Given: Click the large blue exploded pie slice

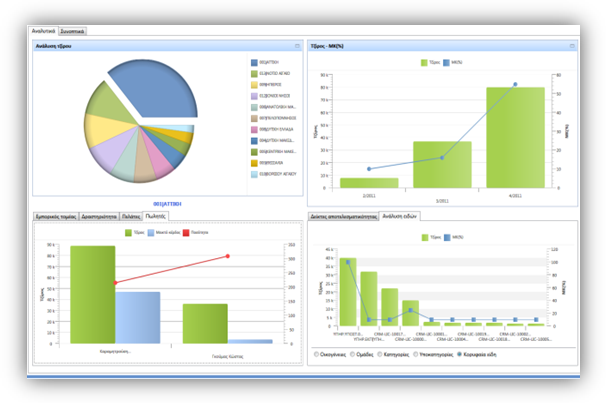Looking at the screenshot, I should [x=158, y=90].
